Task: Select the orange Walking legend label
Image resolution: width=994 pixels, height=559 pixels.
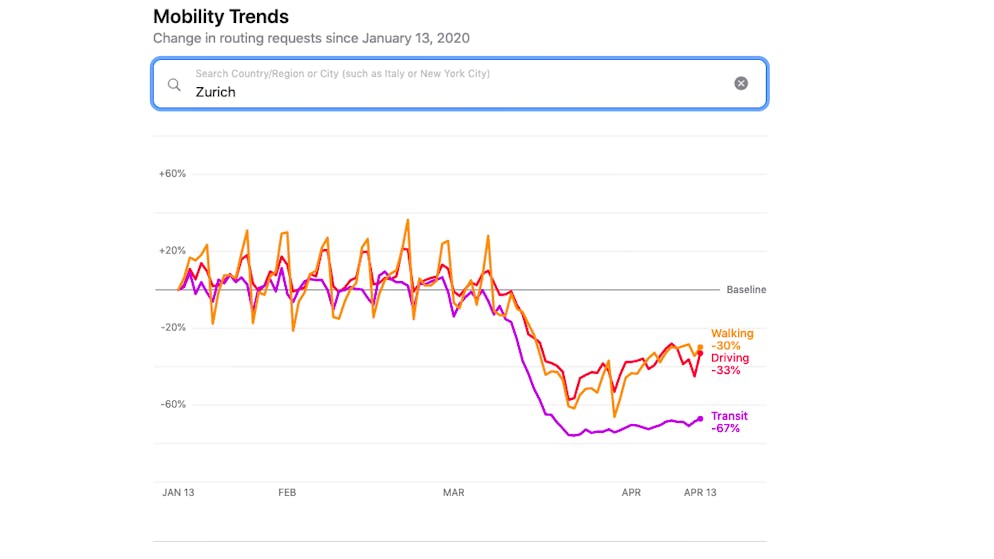Action: [x=732, y=334]
